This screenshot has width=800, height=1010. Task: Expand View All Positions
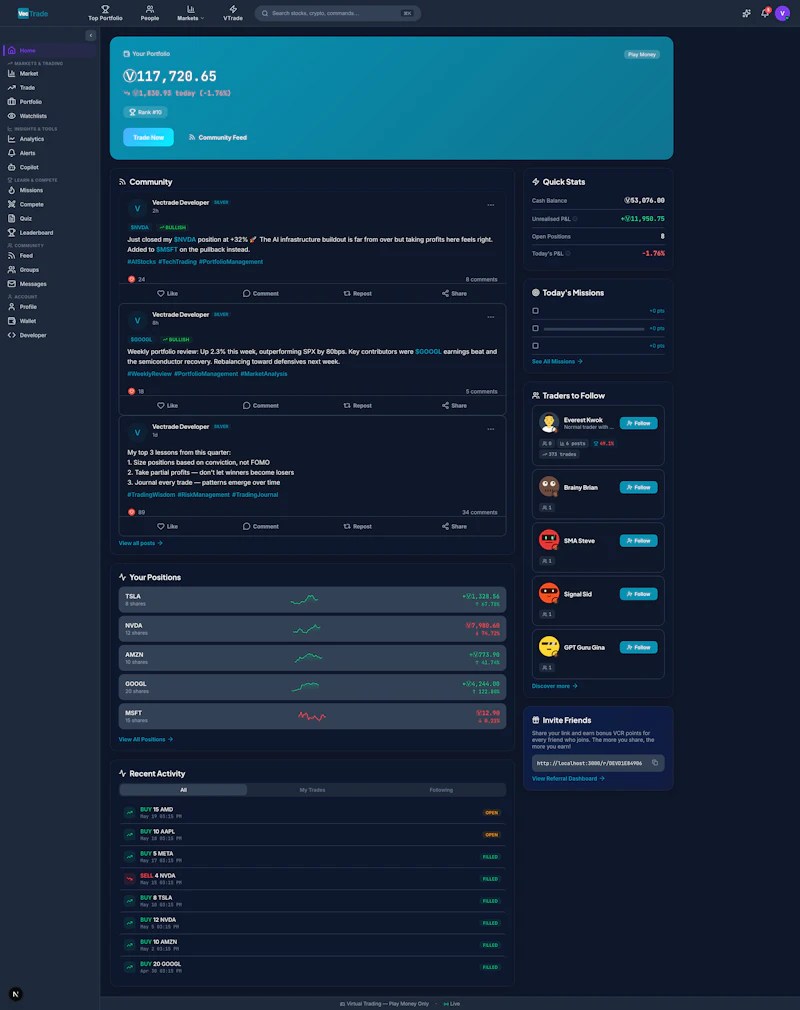click(x=146, y=739)
